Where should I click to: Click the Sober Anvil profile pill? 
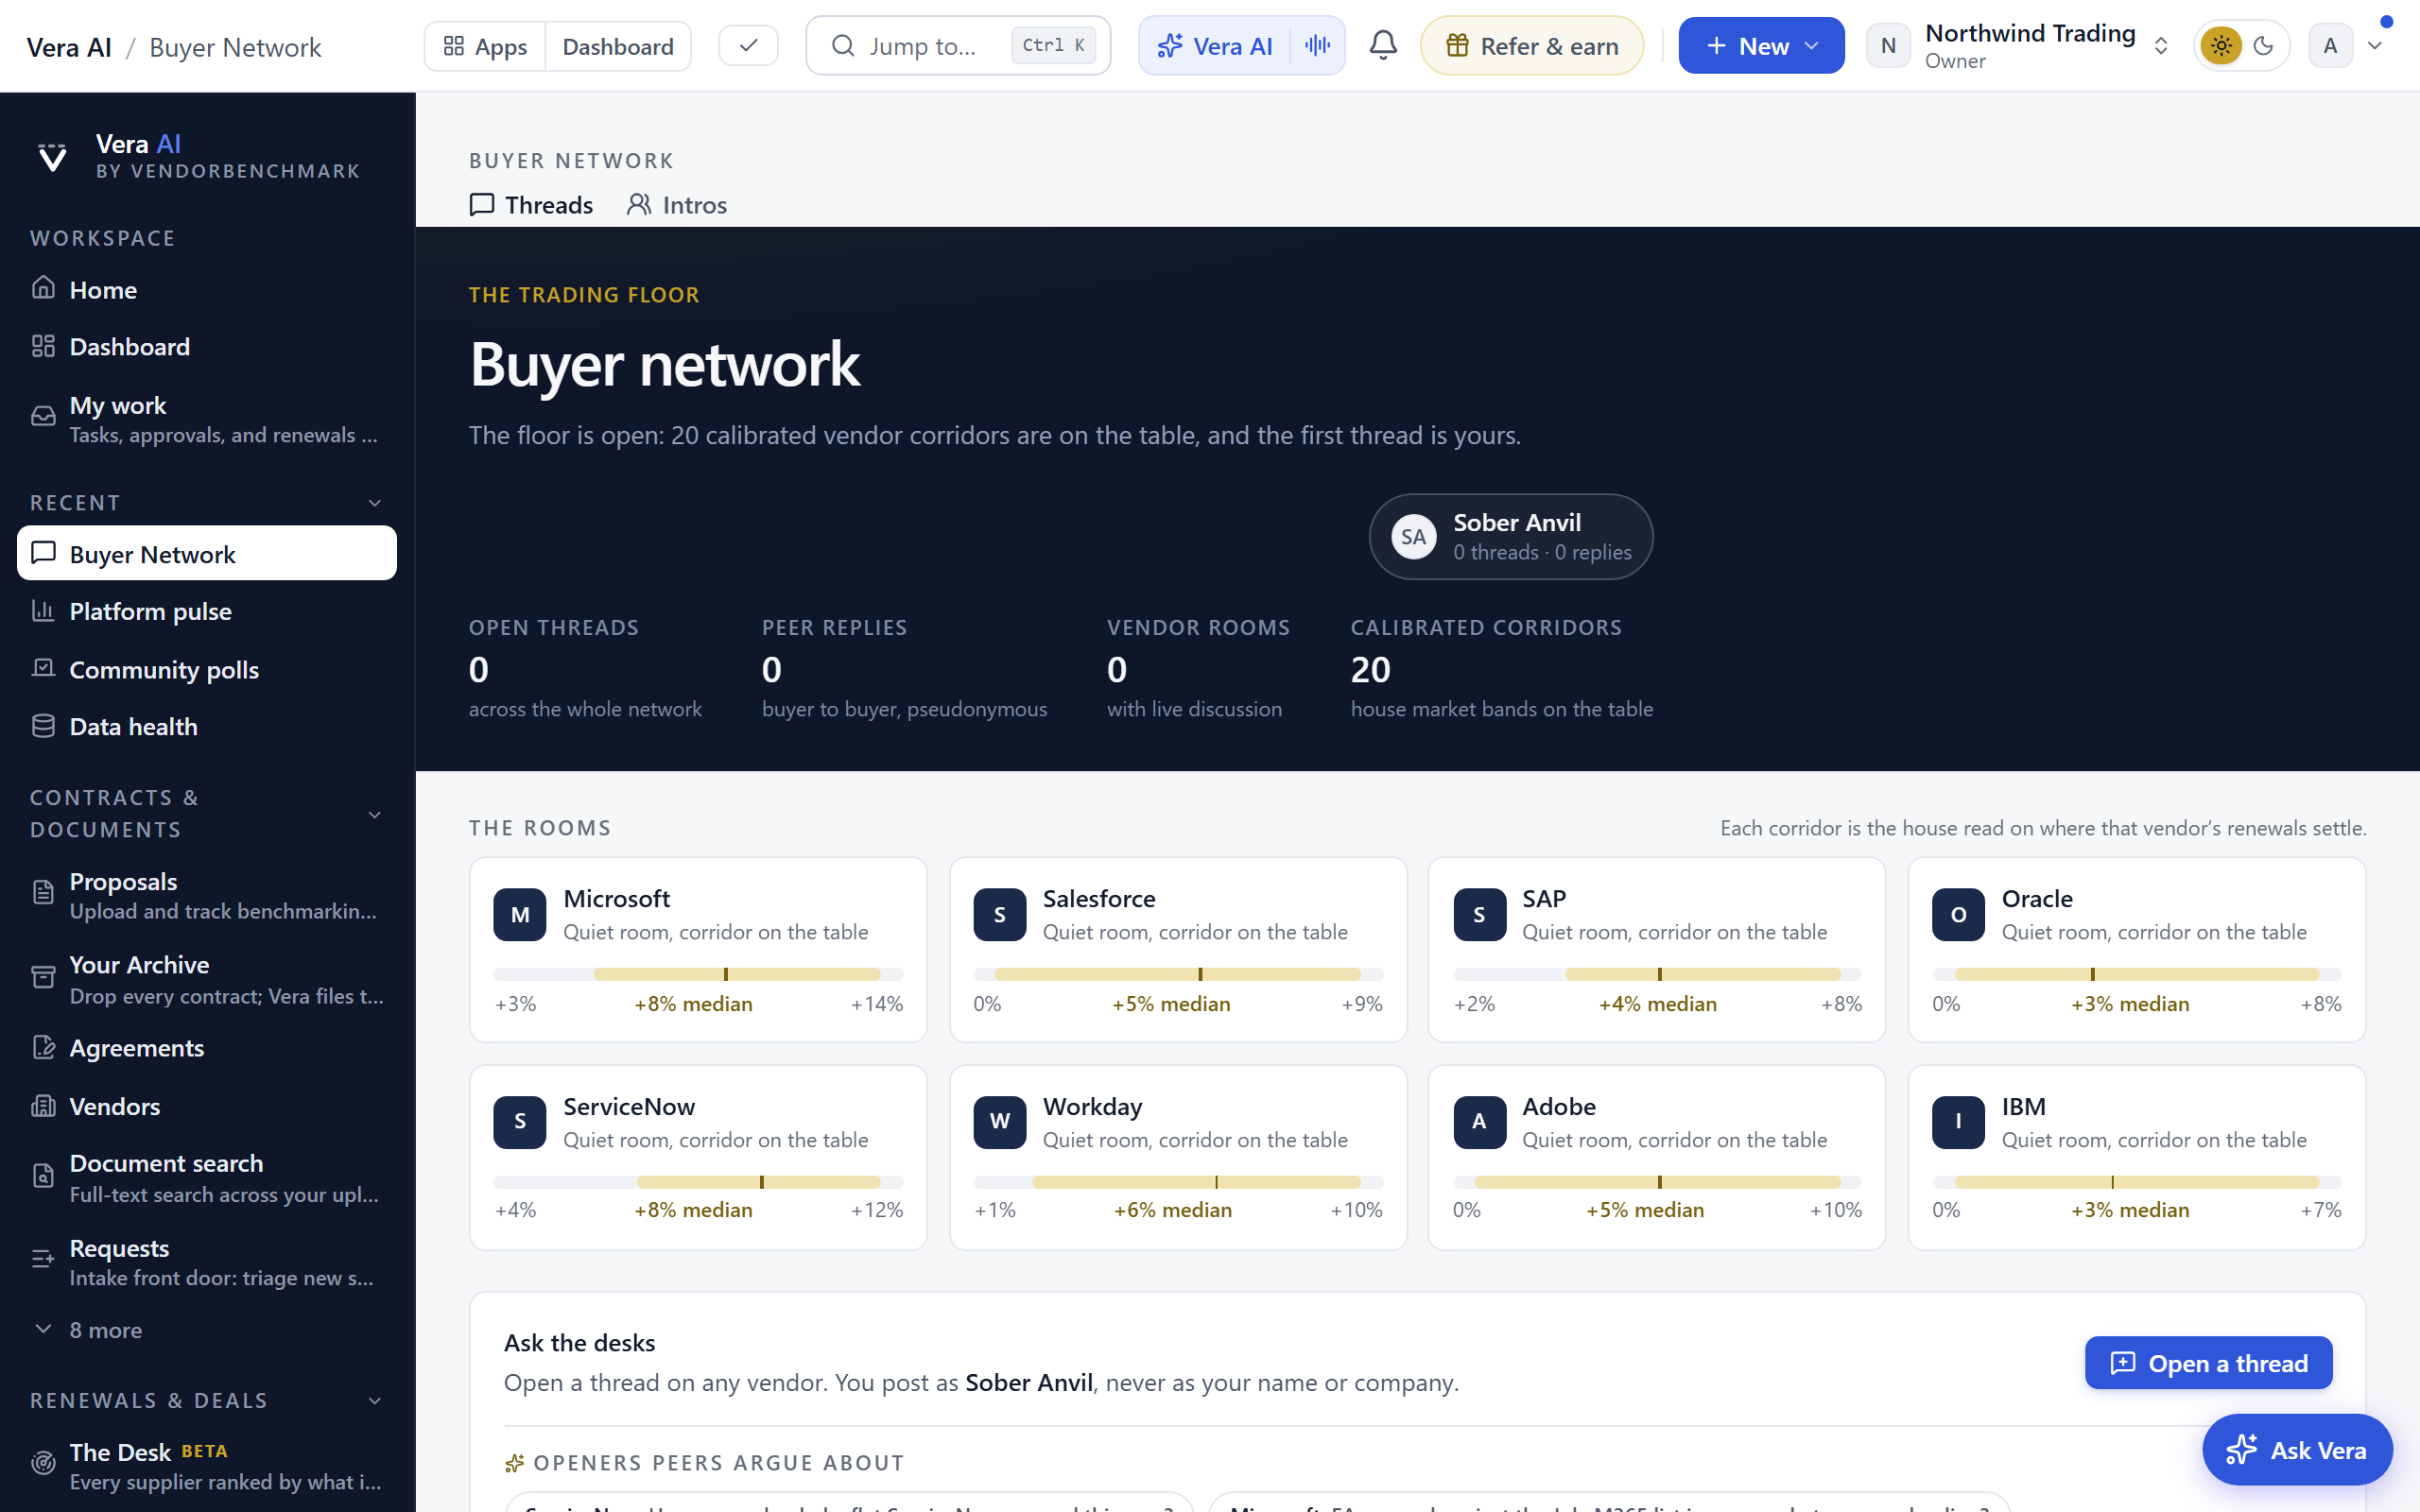(1510, 536)
